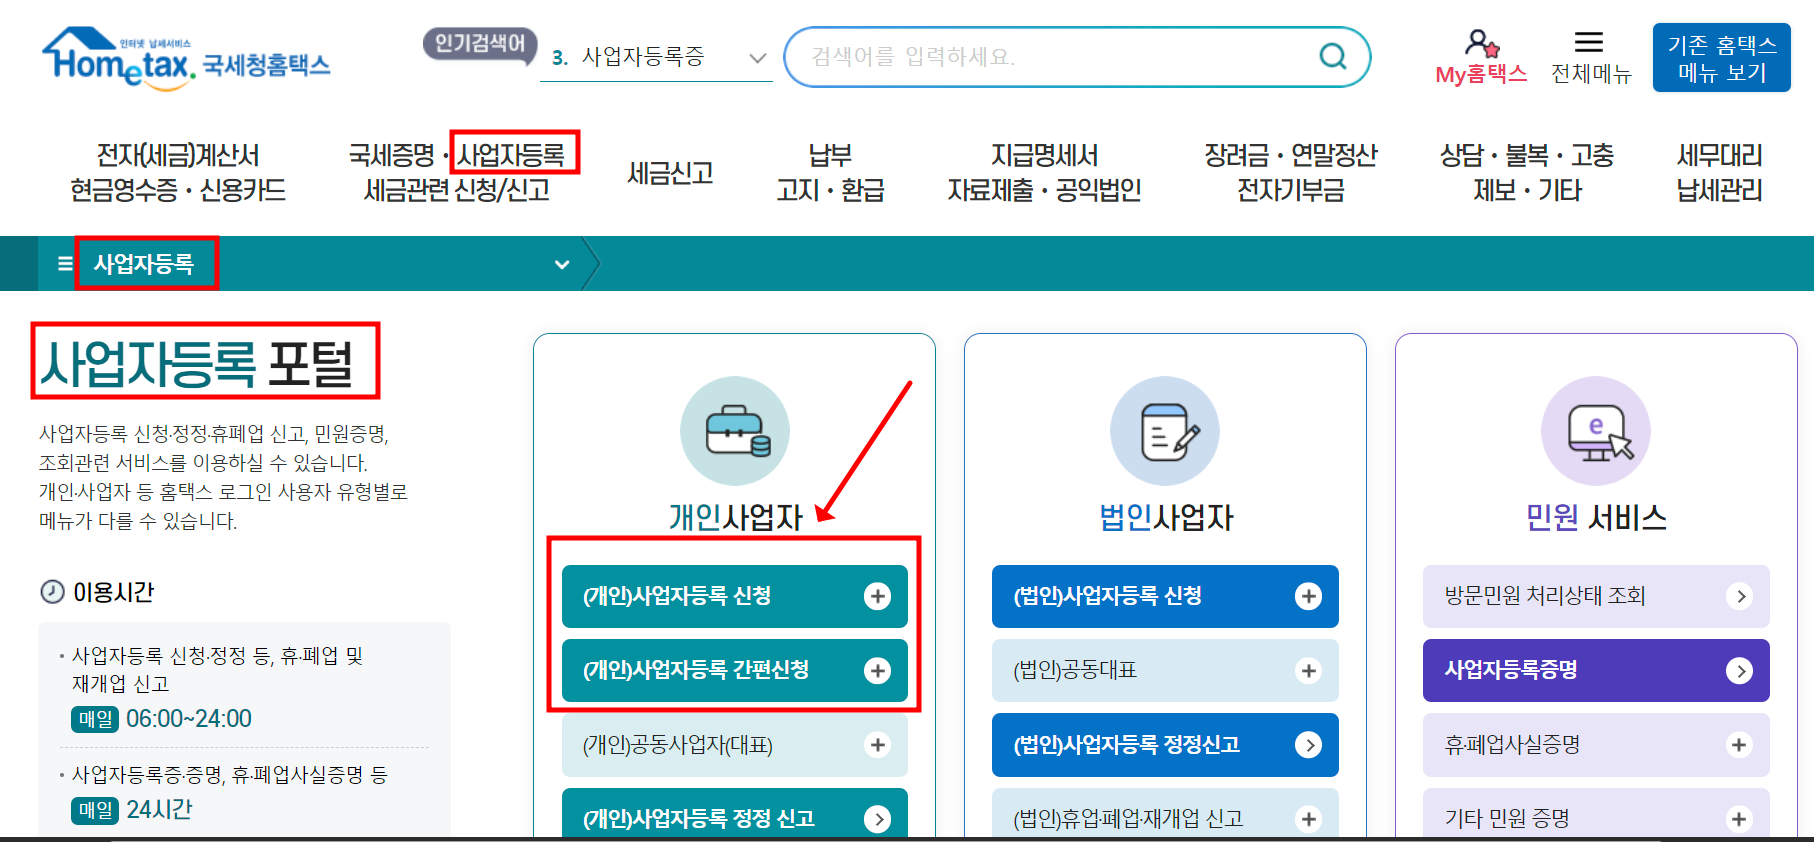The height and width of the screenshot is (842, 1814).
Task: Open the 납부 고지·환급 menu
Action: pyautogui.click(x=830, y=172)
